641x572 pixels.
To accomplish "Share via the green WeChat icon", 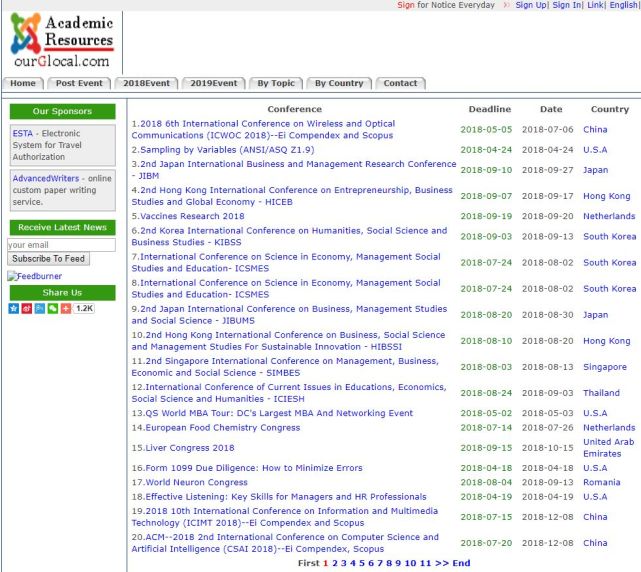I will tap(53, 308).
